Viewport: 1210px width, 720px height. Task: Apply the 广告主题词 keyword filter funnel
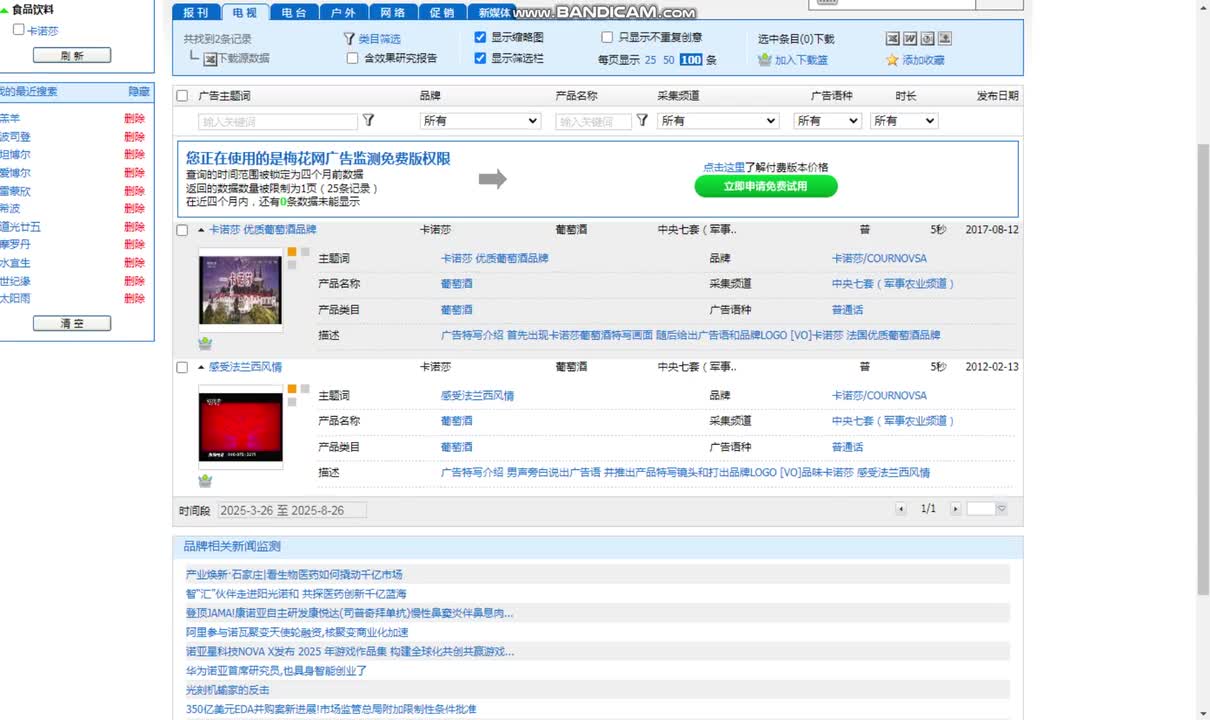click(x=368, y=120)
